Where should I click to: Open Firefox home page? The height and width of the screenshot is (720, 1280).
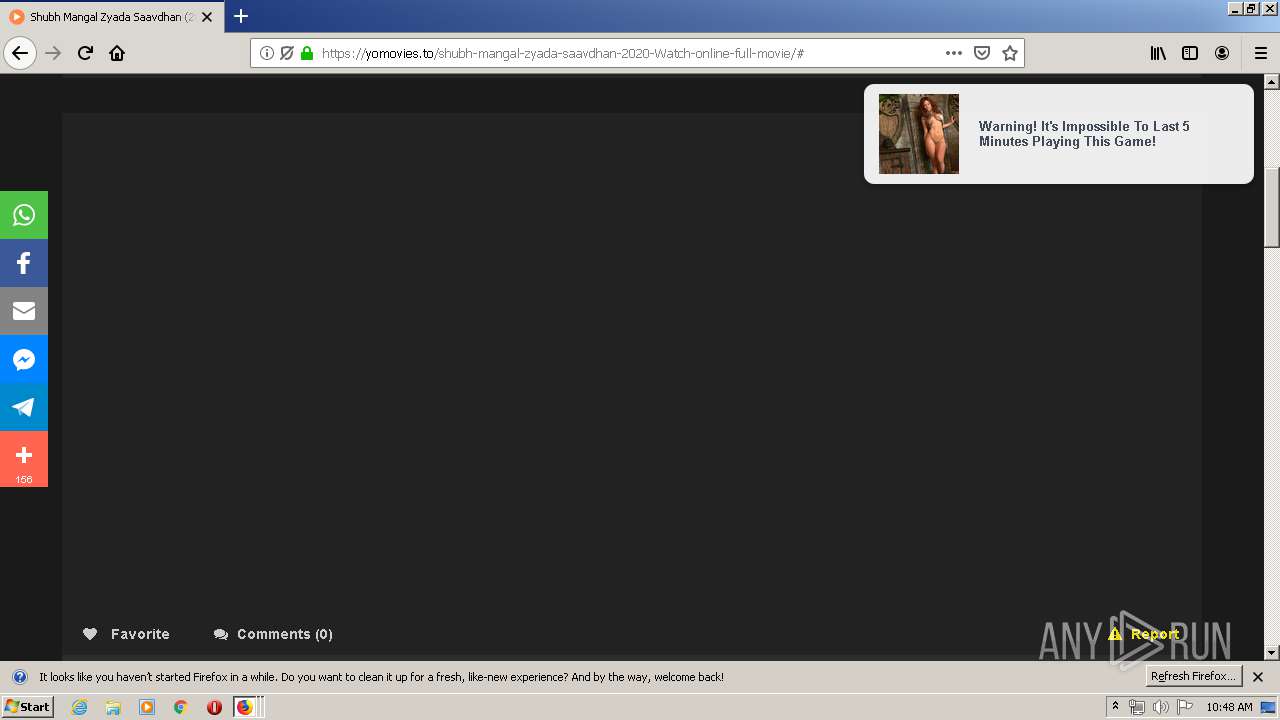[117, 53]
